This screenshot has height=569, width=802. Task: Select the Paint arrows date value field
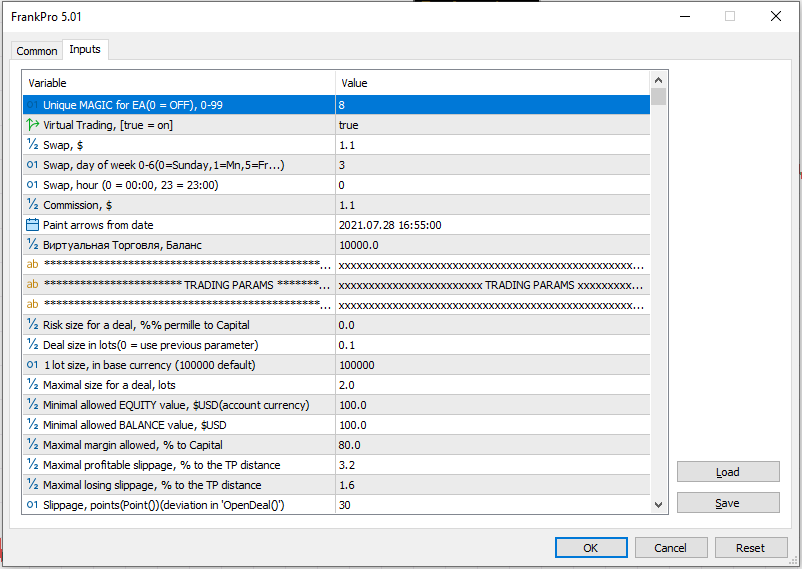[x=492, y=225]
